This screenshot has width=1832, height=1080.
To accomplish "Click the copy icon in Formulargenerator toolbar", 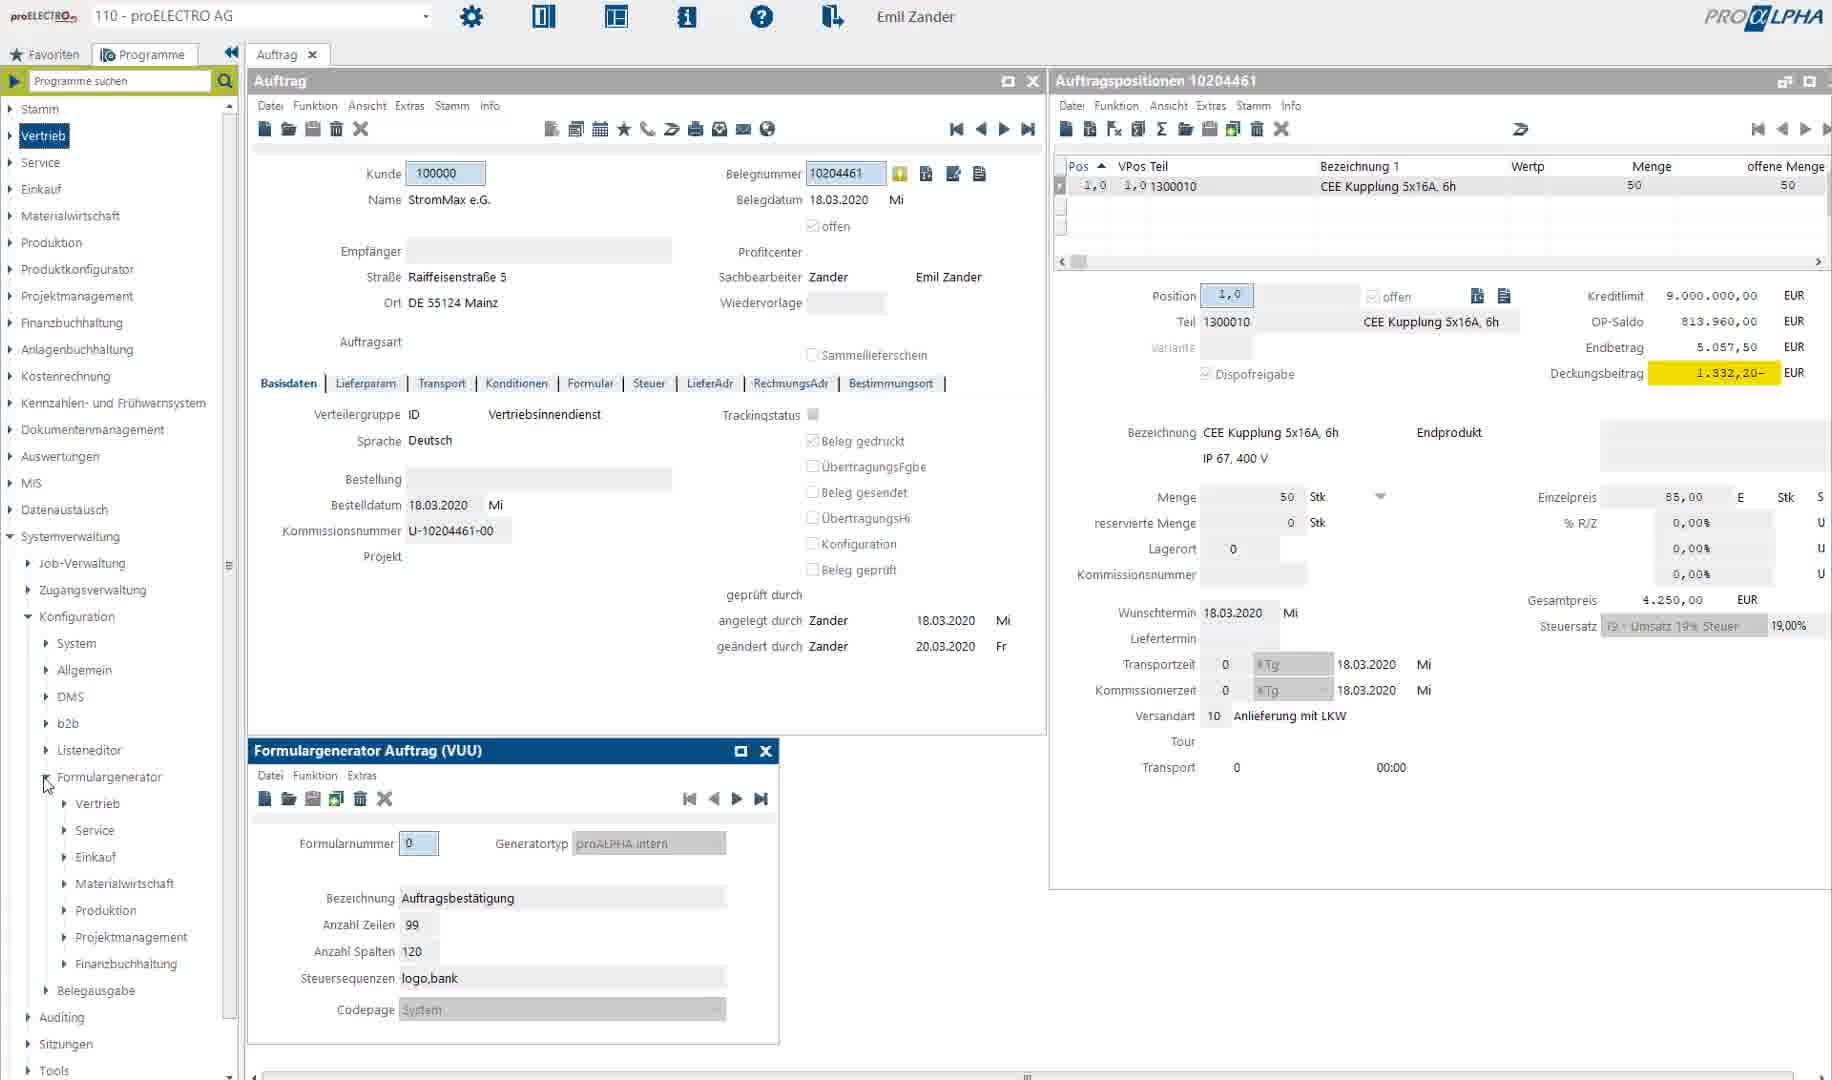I will pyautogui.click(x=336, y=799).
